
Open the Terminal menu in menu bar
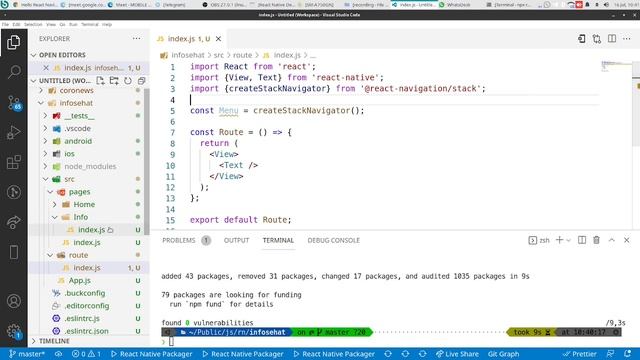[90, 24]
